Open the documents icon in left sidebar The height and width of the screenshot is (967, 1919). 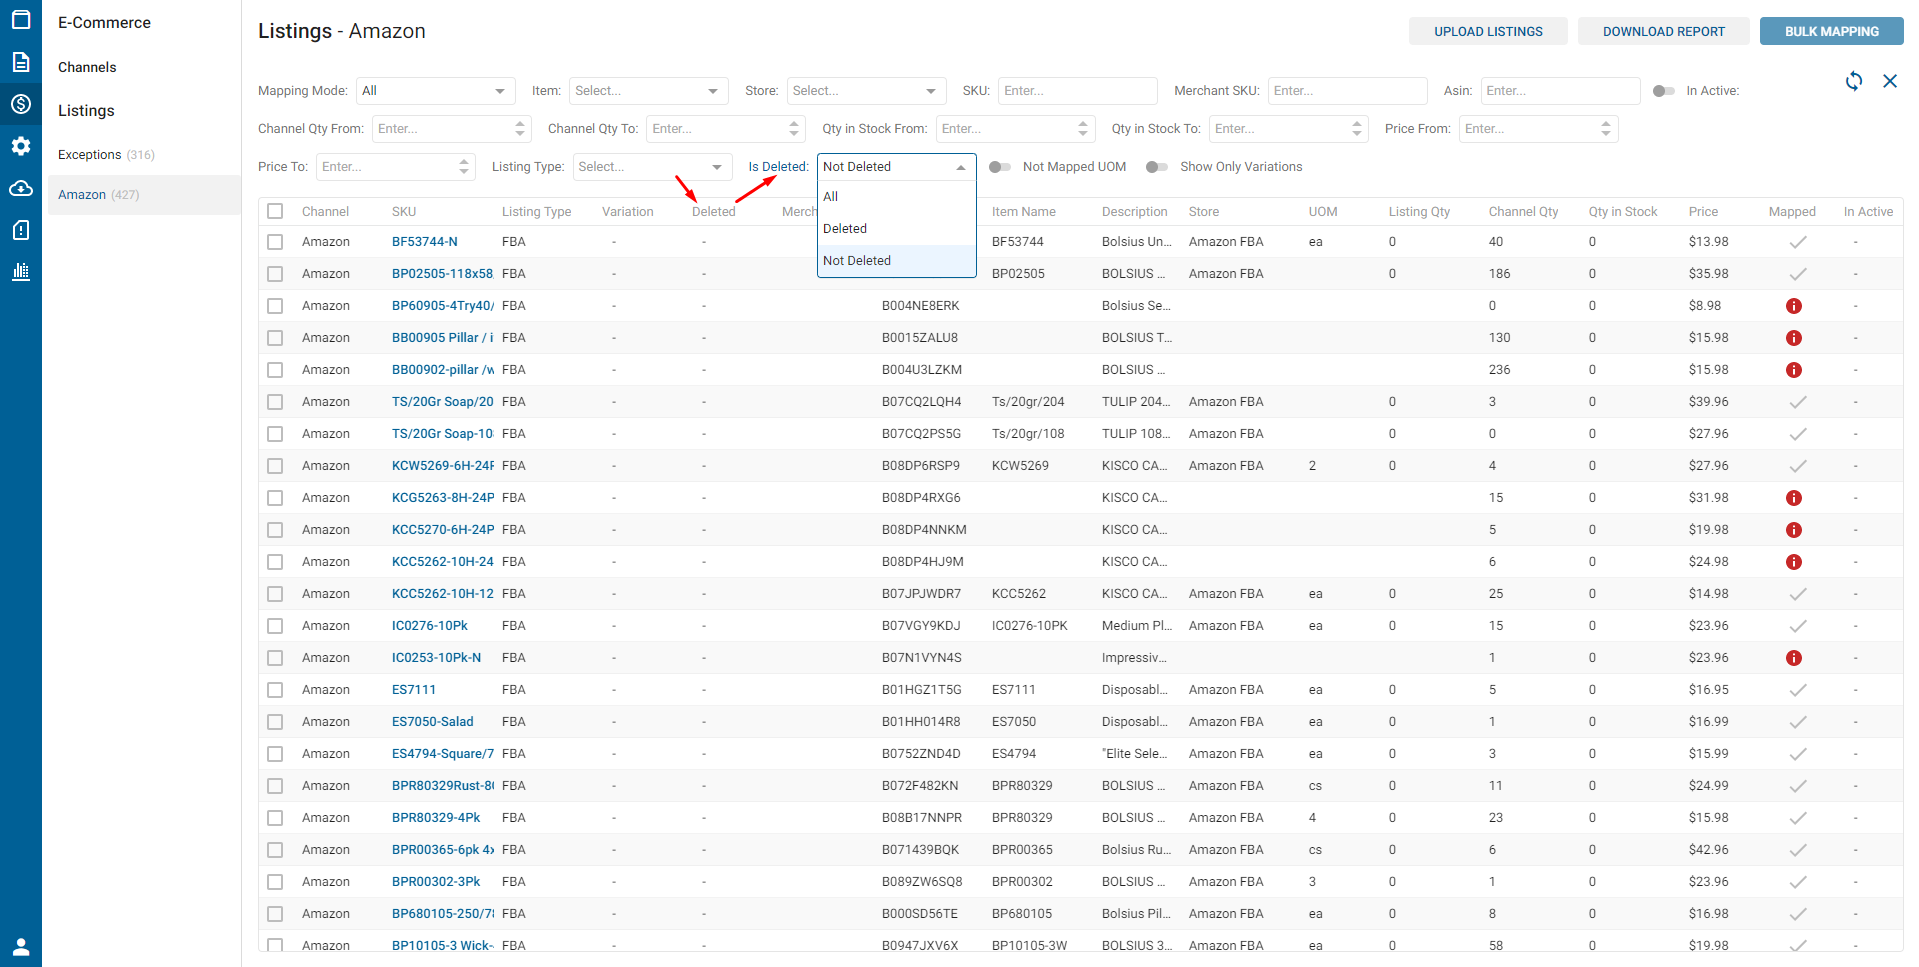(x=20, y=62)
